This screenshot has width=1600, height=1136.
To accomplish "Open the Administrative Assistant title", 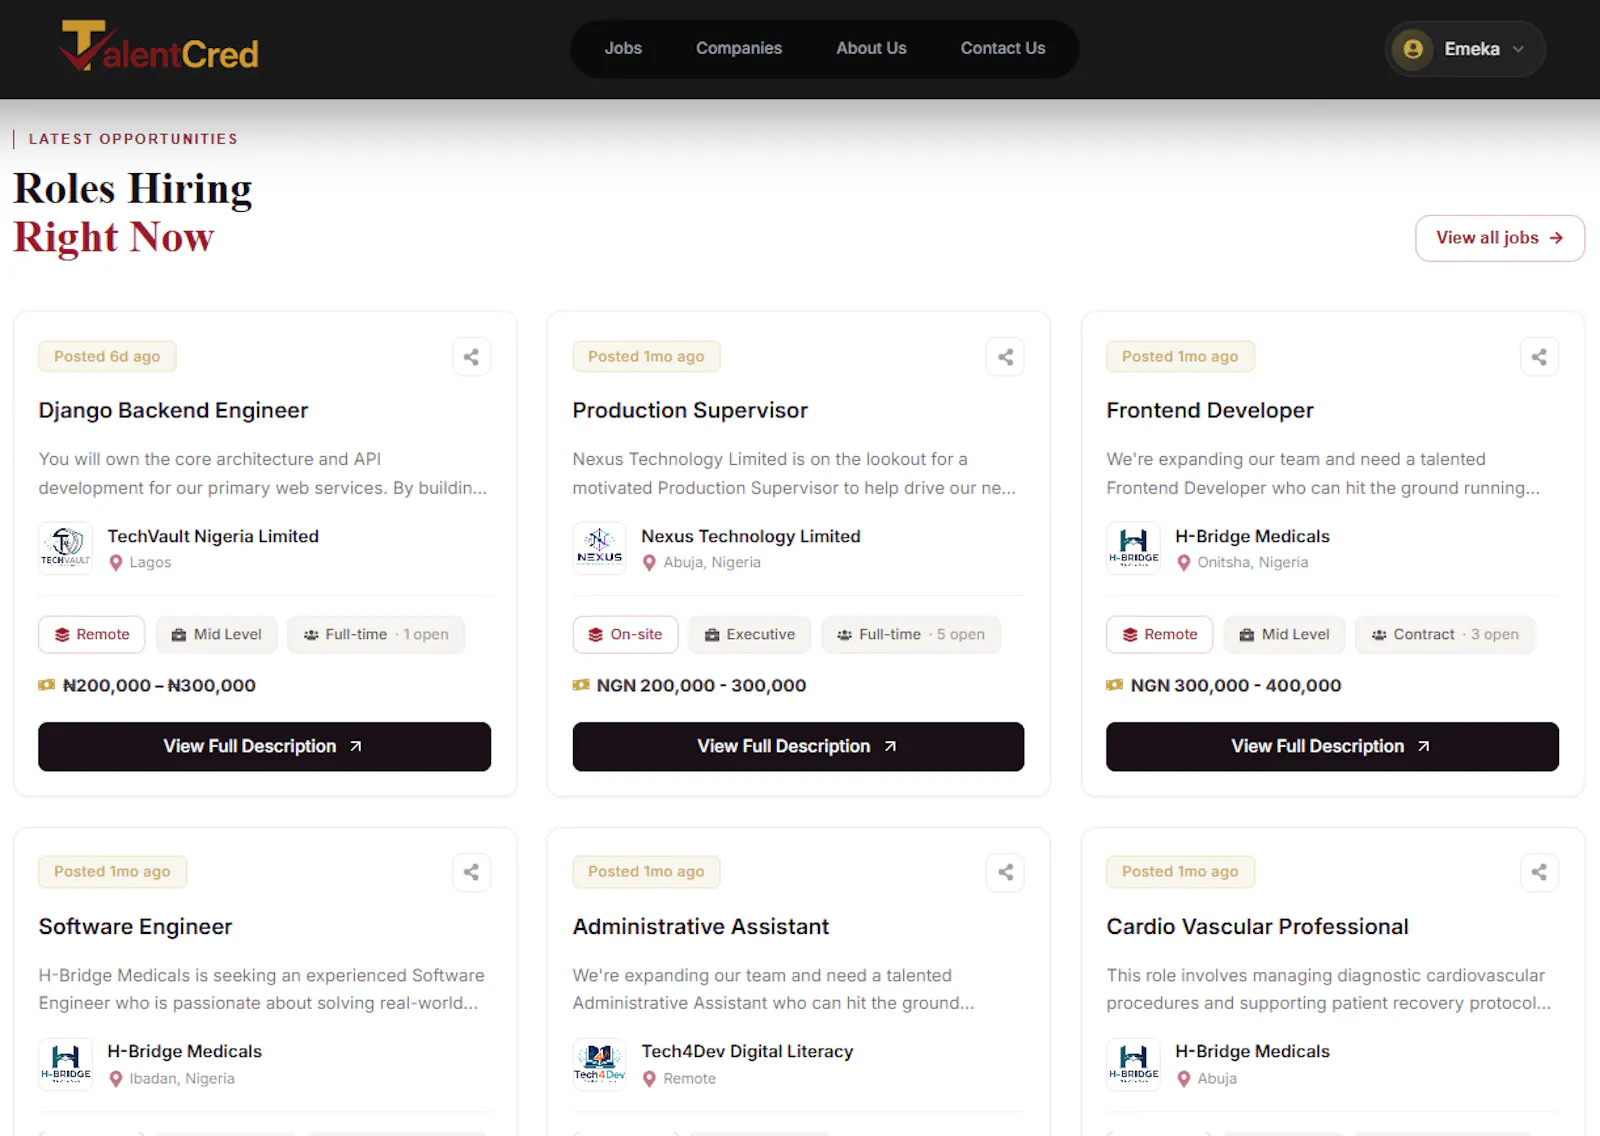I will tap(701, 927).
